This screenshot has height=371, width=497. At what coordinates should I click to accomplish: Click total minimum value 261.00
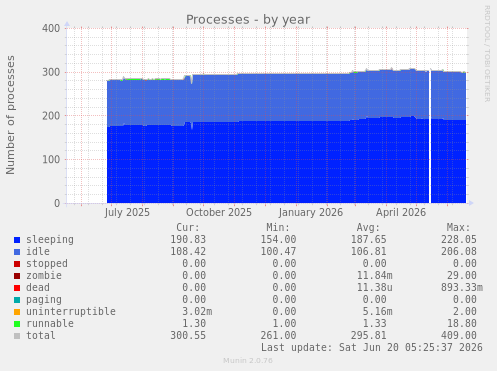point(278,335)
